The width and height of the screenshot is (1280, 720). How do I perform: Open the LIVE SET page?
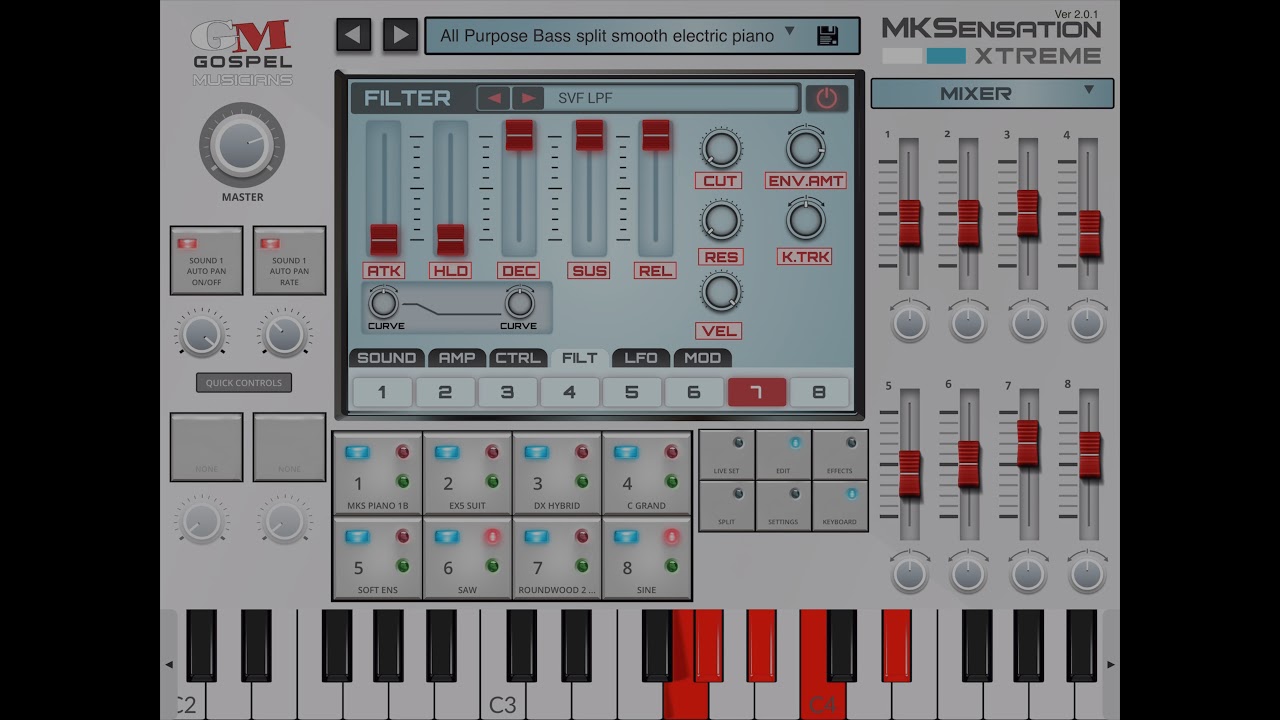[x=727, y=455]
